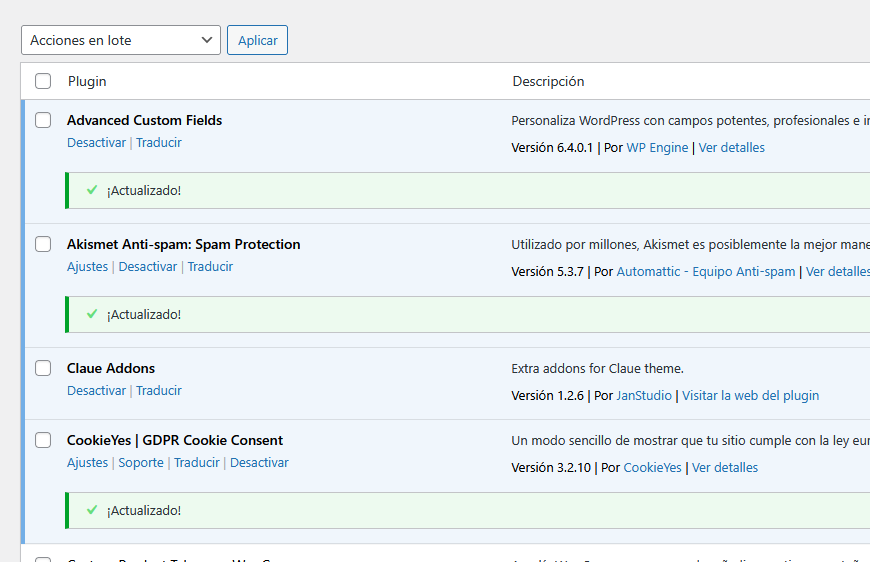870x562 pixels.
Task: Click the CookieYes | GDPR Cookie Consent name
Action: pyautogui.click(x=175, y=441)
